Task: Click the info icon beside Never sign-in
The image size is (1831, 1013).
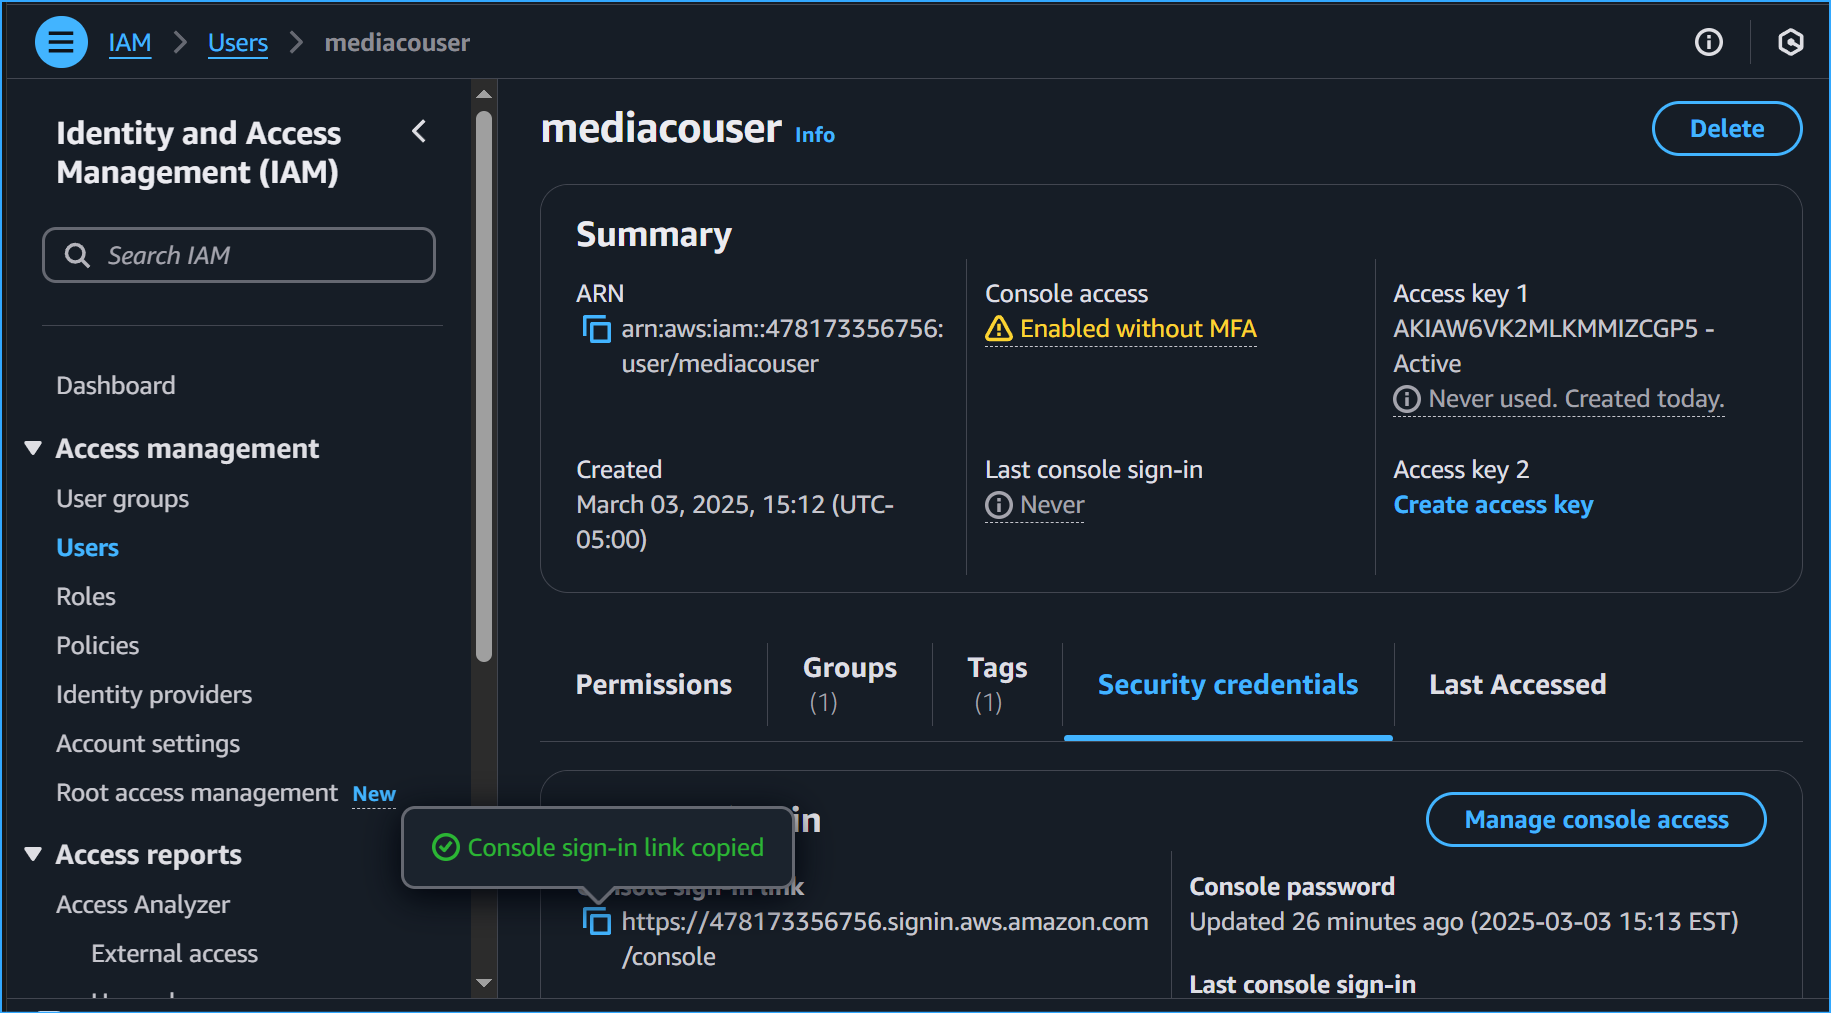Action: point(998,505)
